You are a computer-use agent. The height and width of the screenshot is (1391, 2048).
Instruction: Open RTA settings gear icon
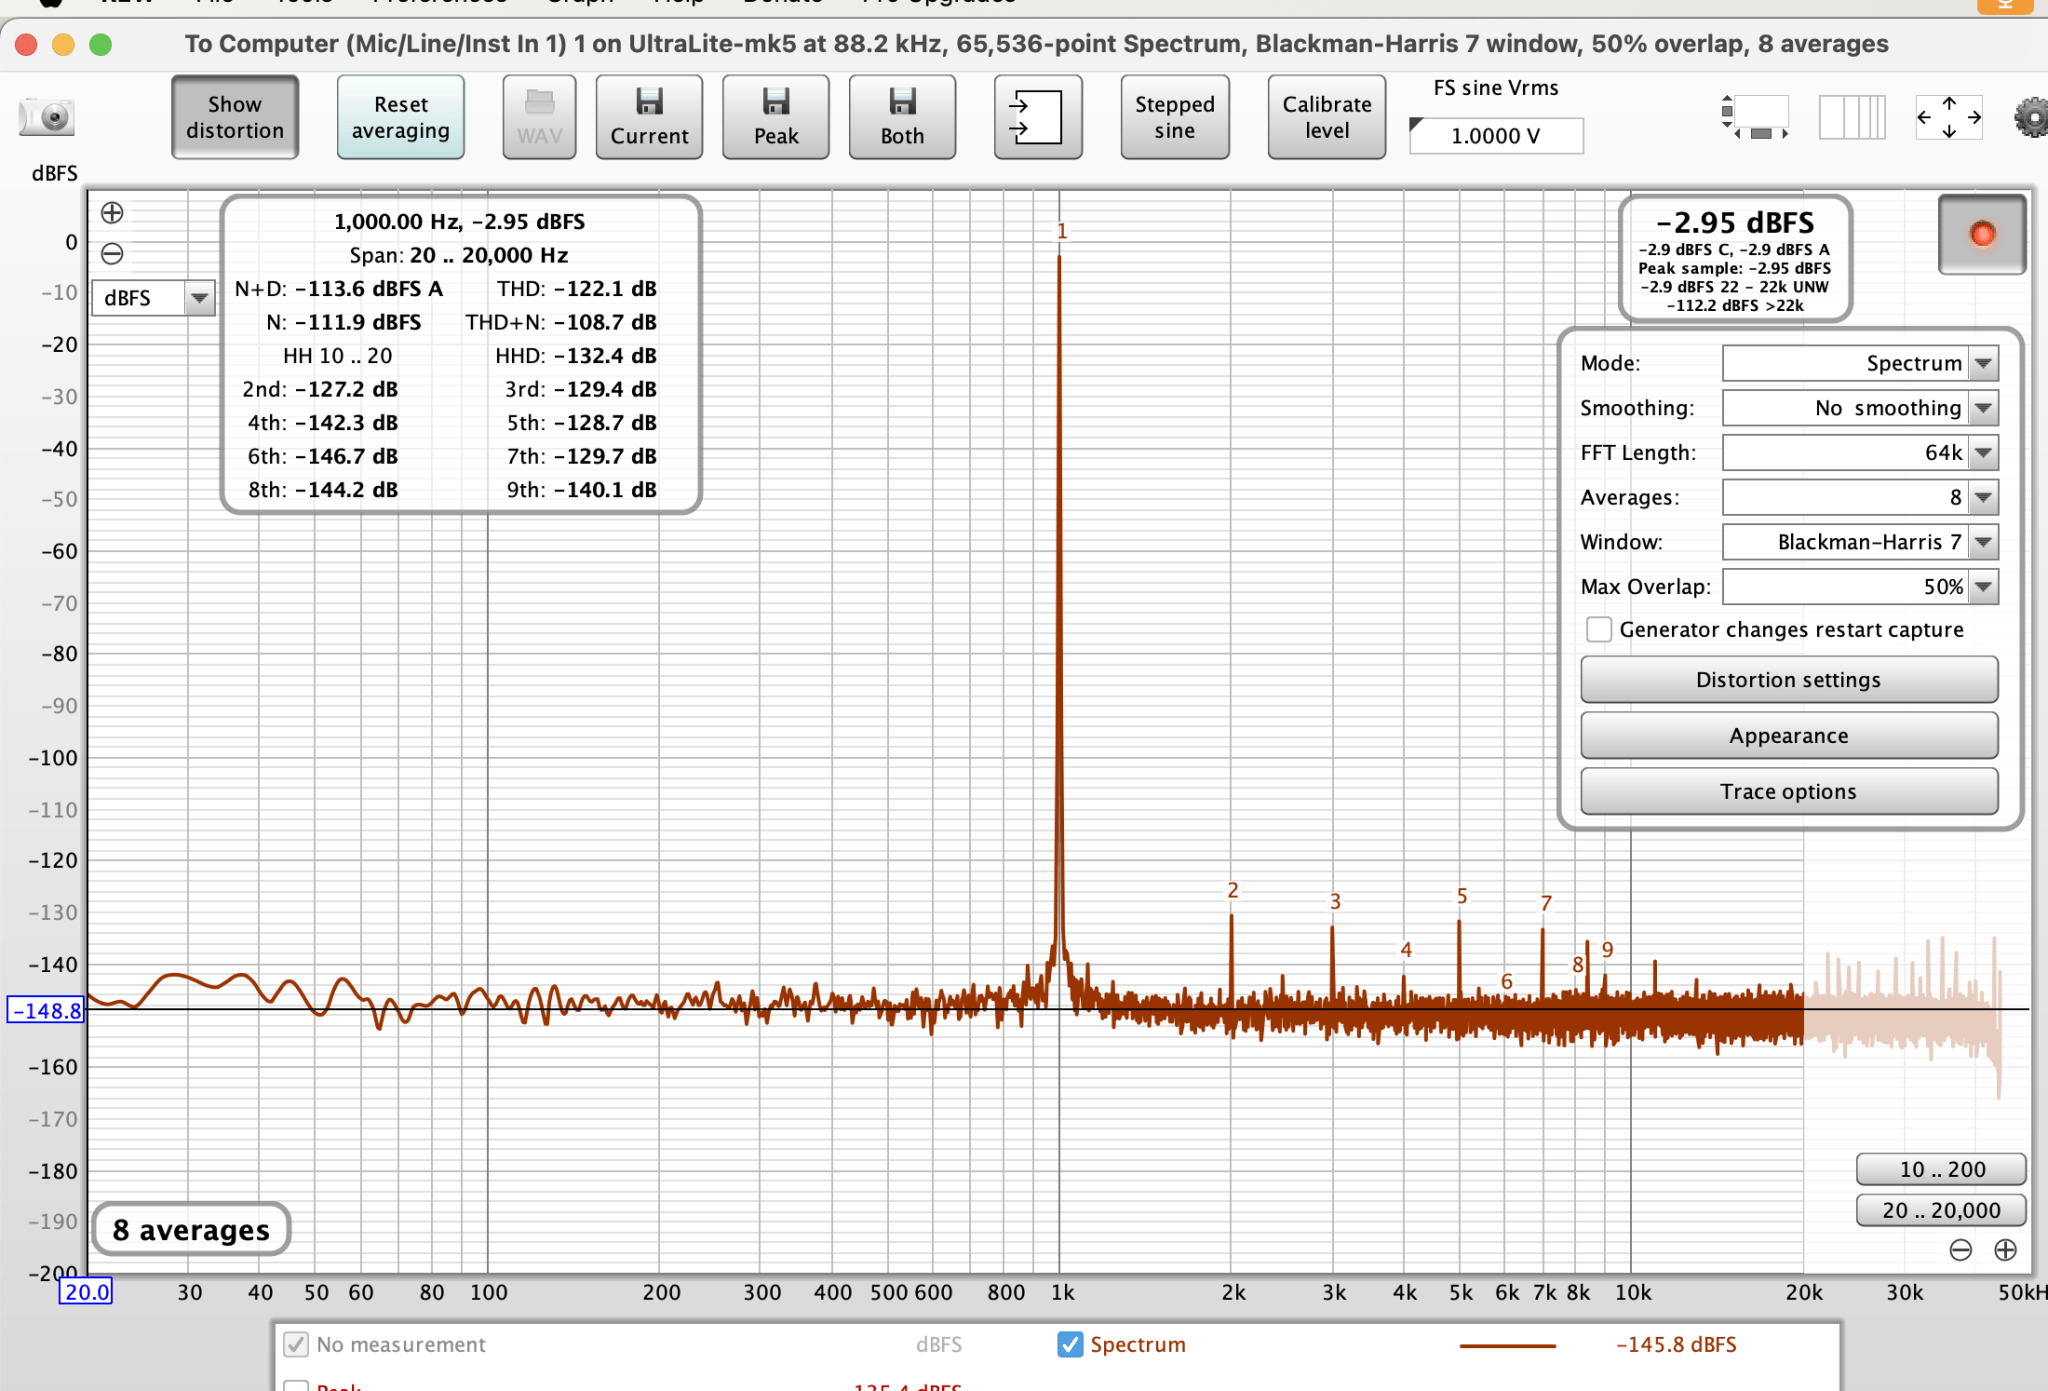point(2030,117)
